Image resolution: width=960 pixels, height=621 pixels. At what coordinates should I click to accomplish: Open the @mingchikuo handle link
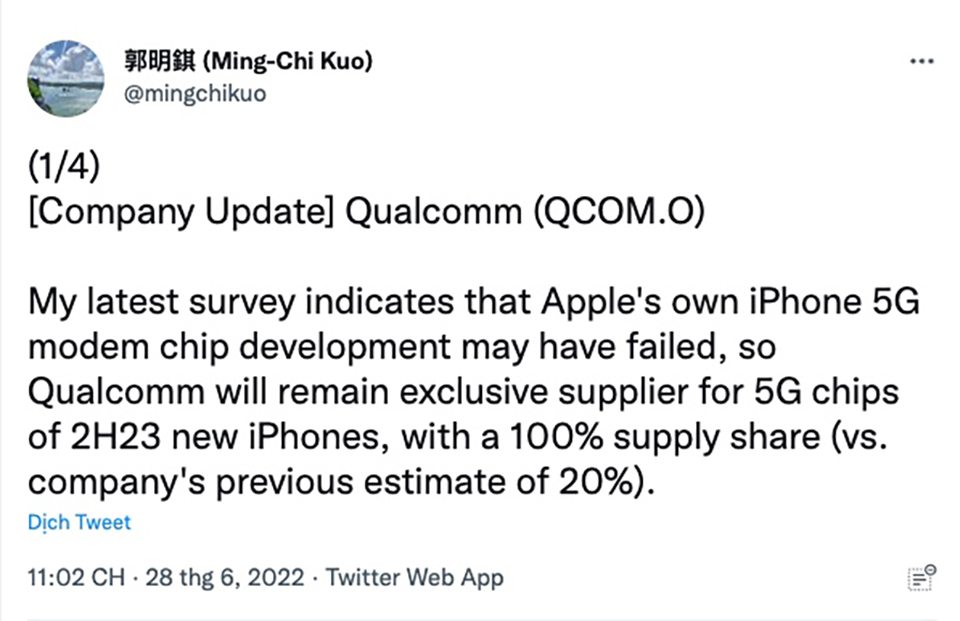click(195, 94)
